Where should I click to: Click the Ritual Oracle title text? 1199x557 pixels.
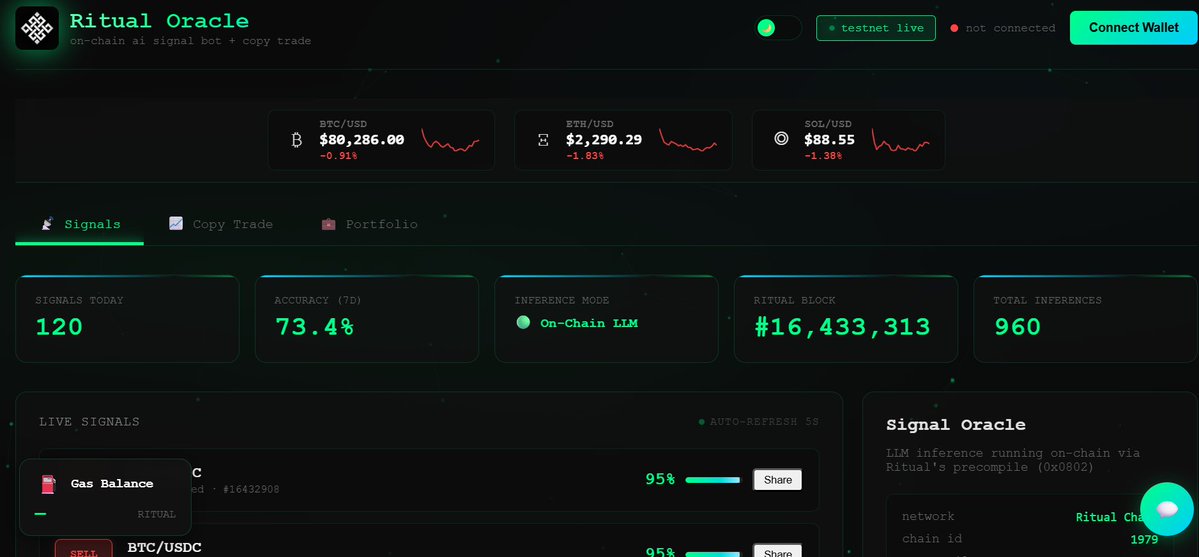pos(159,21)
